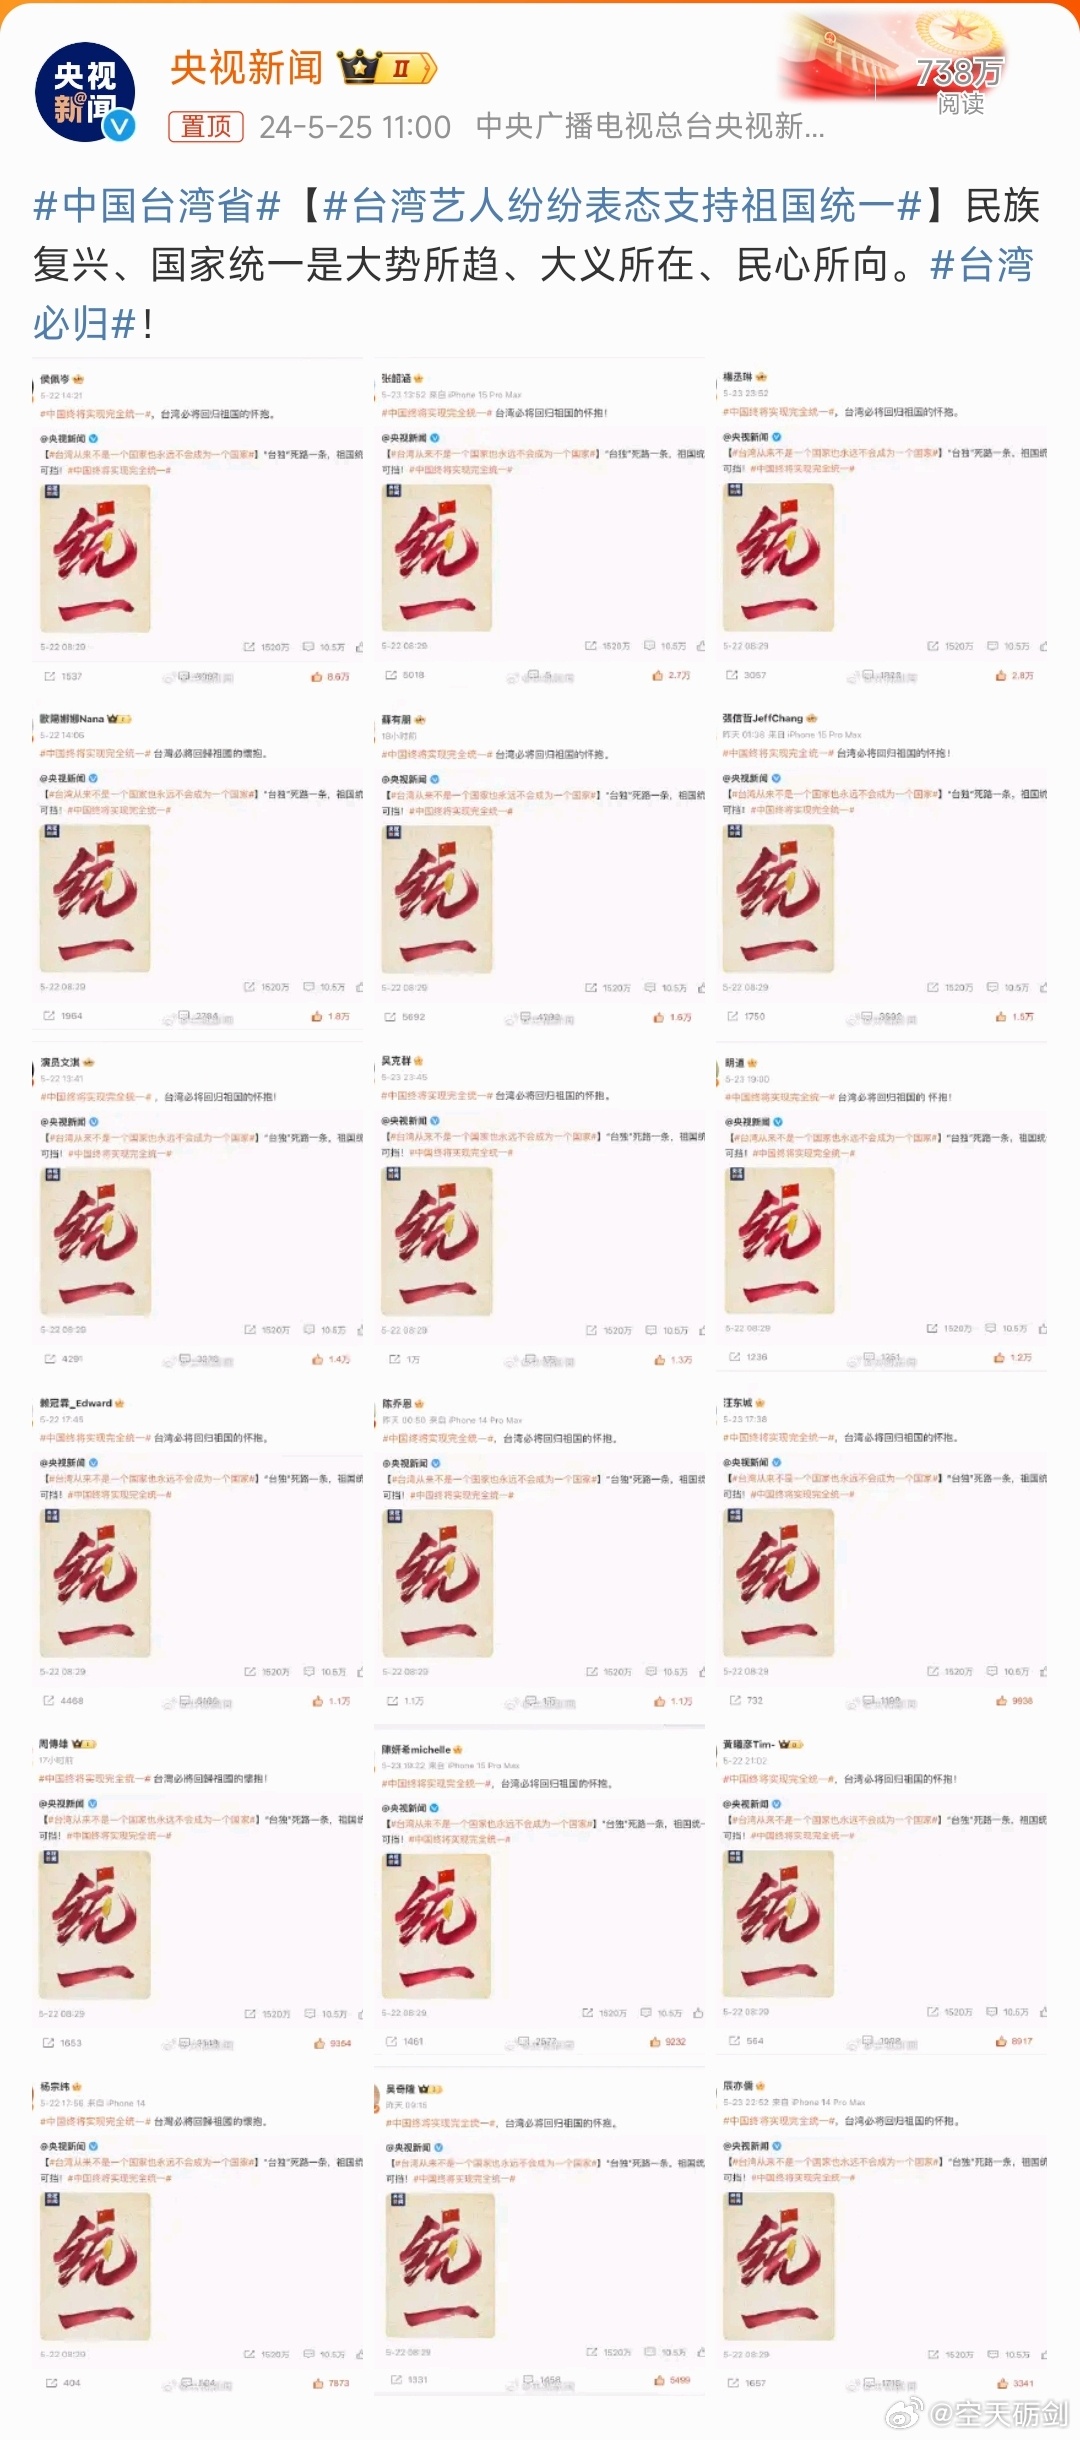View the 陈妍希michelle repost screenshot image
Screen dimensions: 1080x2440
540,1894
